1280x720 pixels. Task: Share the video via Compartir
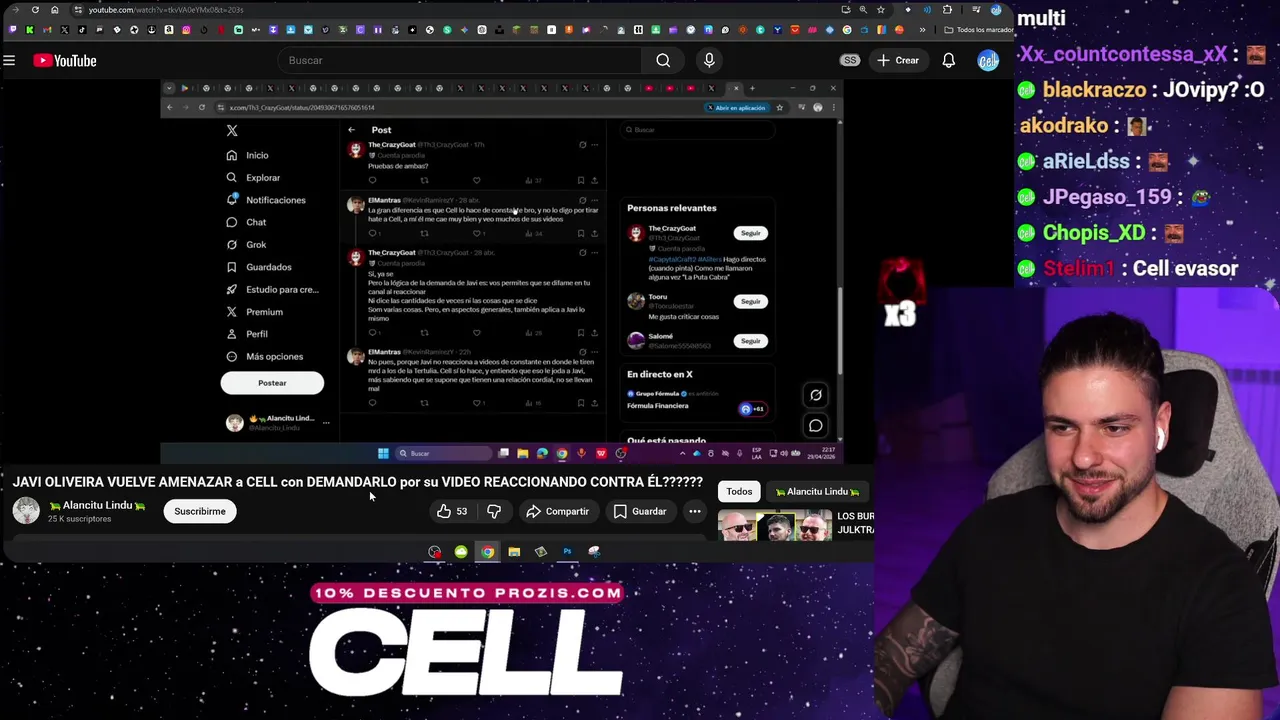coord(557,511)
